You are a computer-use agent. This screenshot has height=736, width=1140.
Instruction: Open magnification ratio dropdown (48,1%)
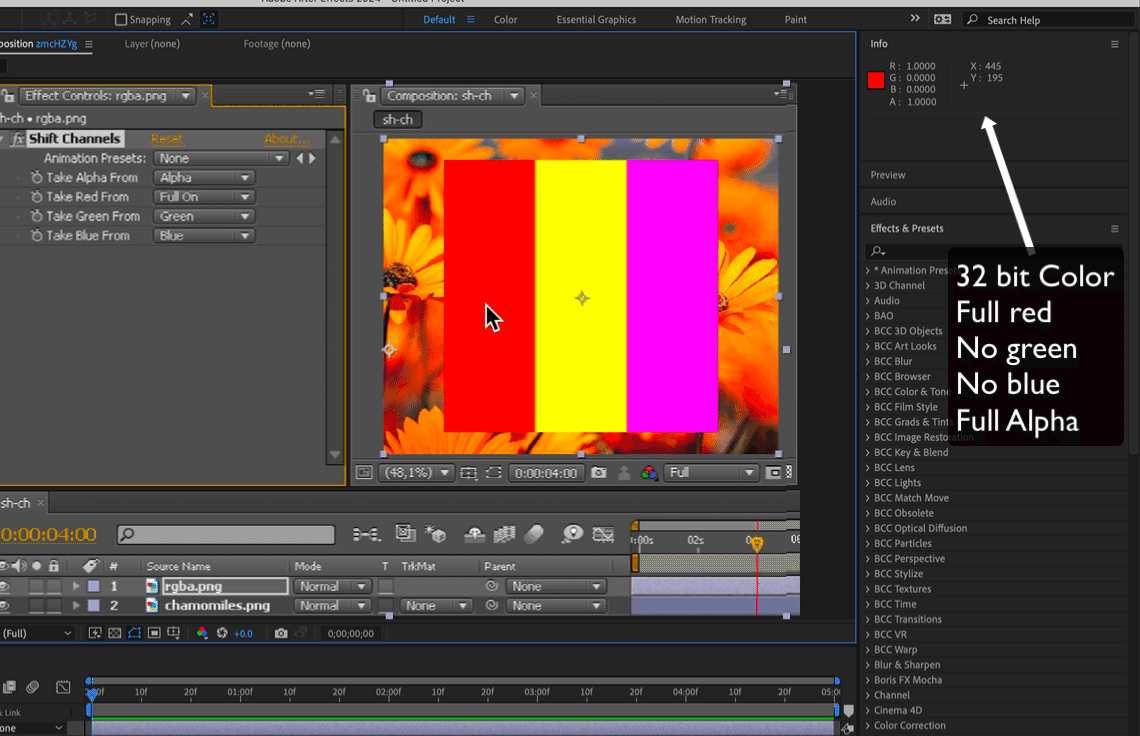[415, 473]
